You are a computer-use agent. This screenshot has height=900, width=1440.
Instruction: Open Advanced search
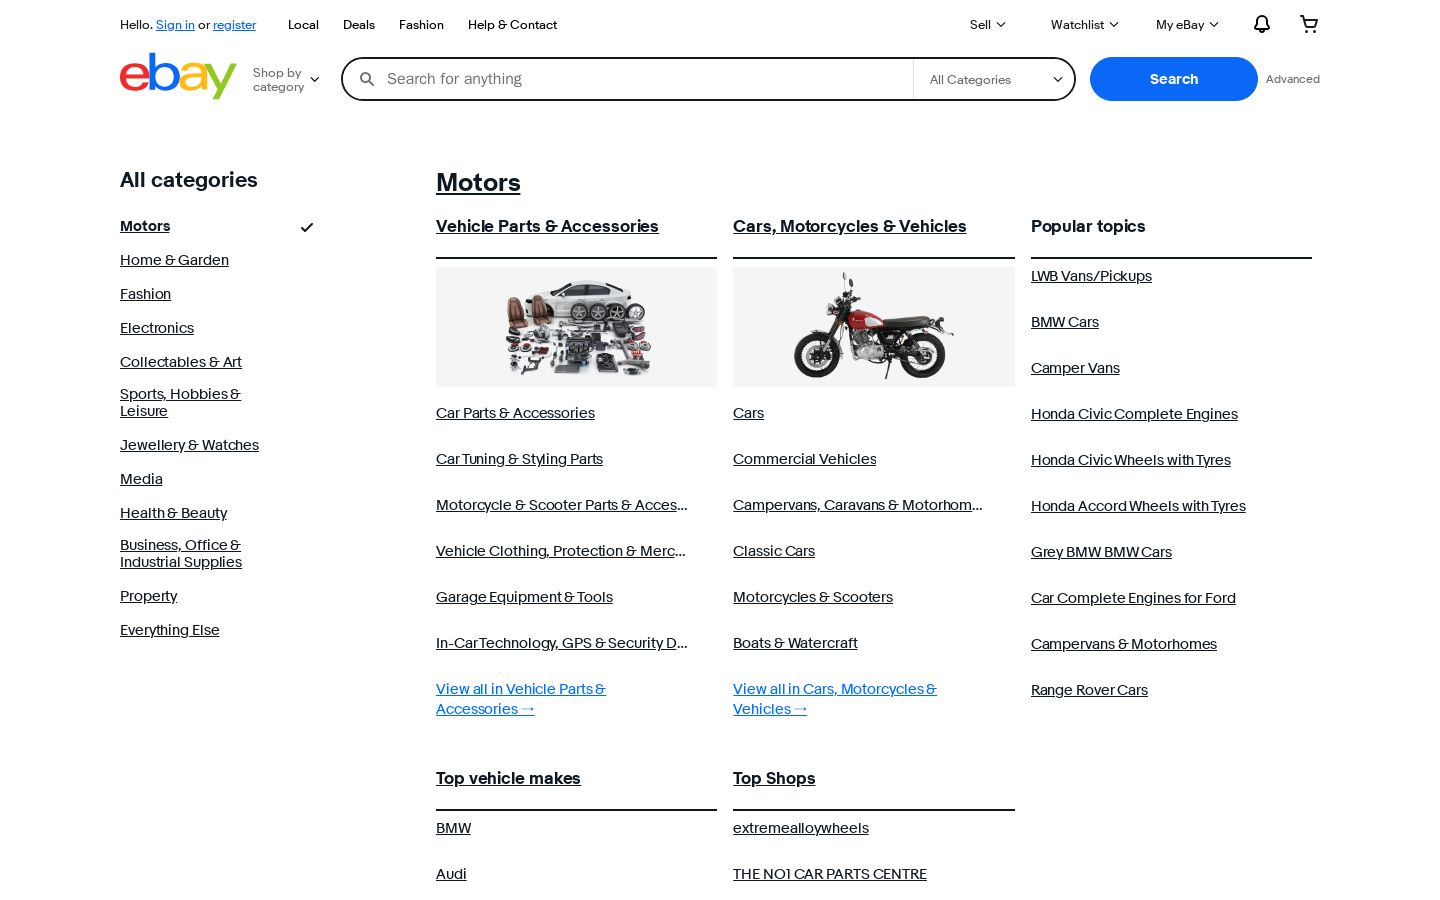click(1293, 79)
